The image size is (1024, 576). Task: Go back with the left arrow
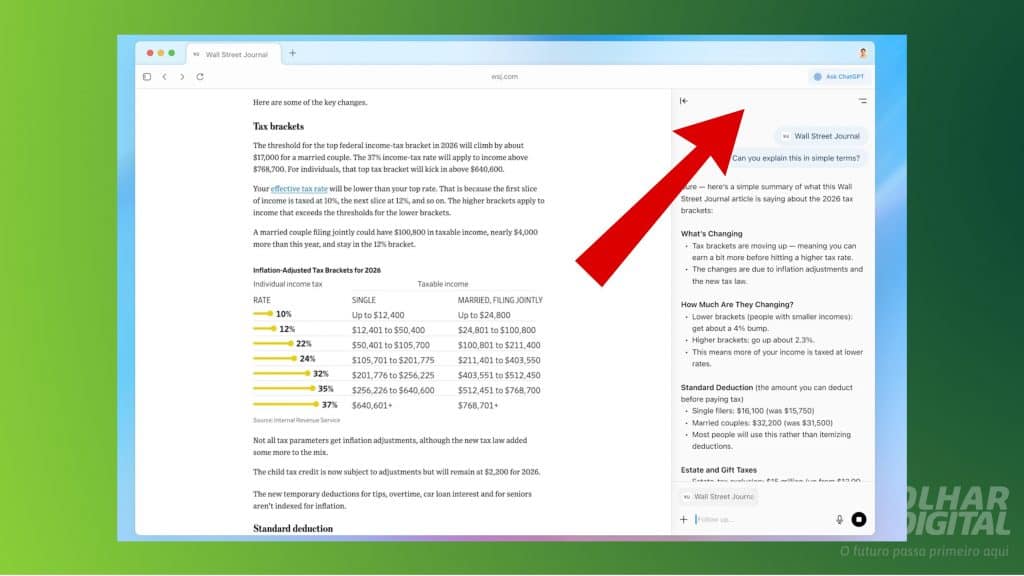(x=164, y=76)
